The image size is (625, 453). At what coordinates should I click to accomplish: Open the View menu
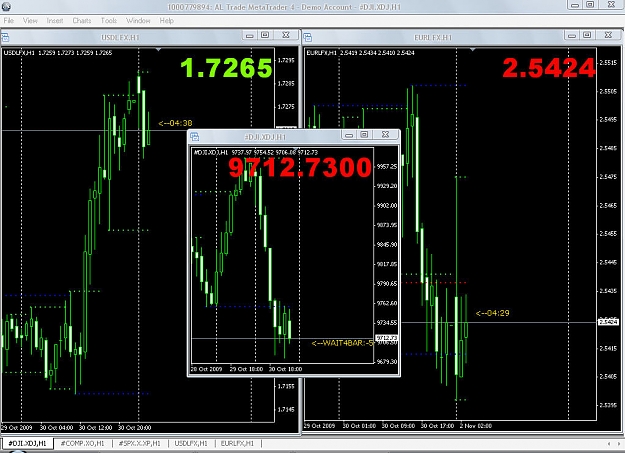point(30,20)
